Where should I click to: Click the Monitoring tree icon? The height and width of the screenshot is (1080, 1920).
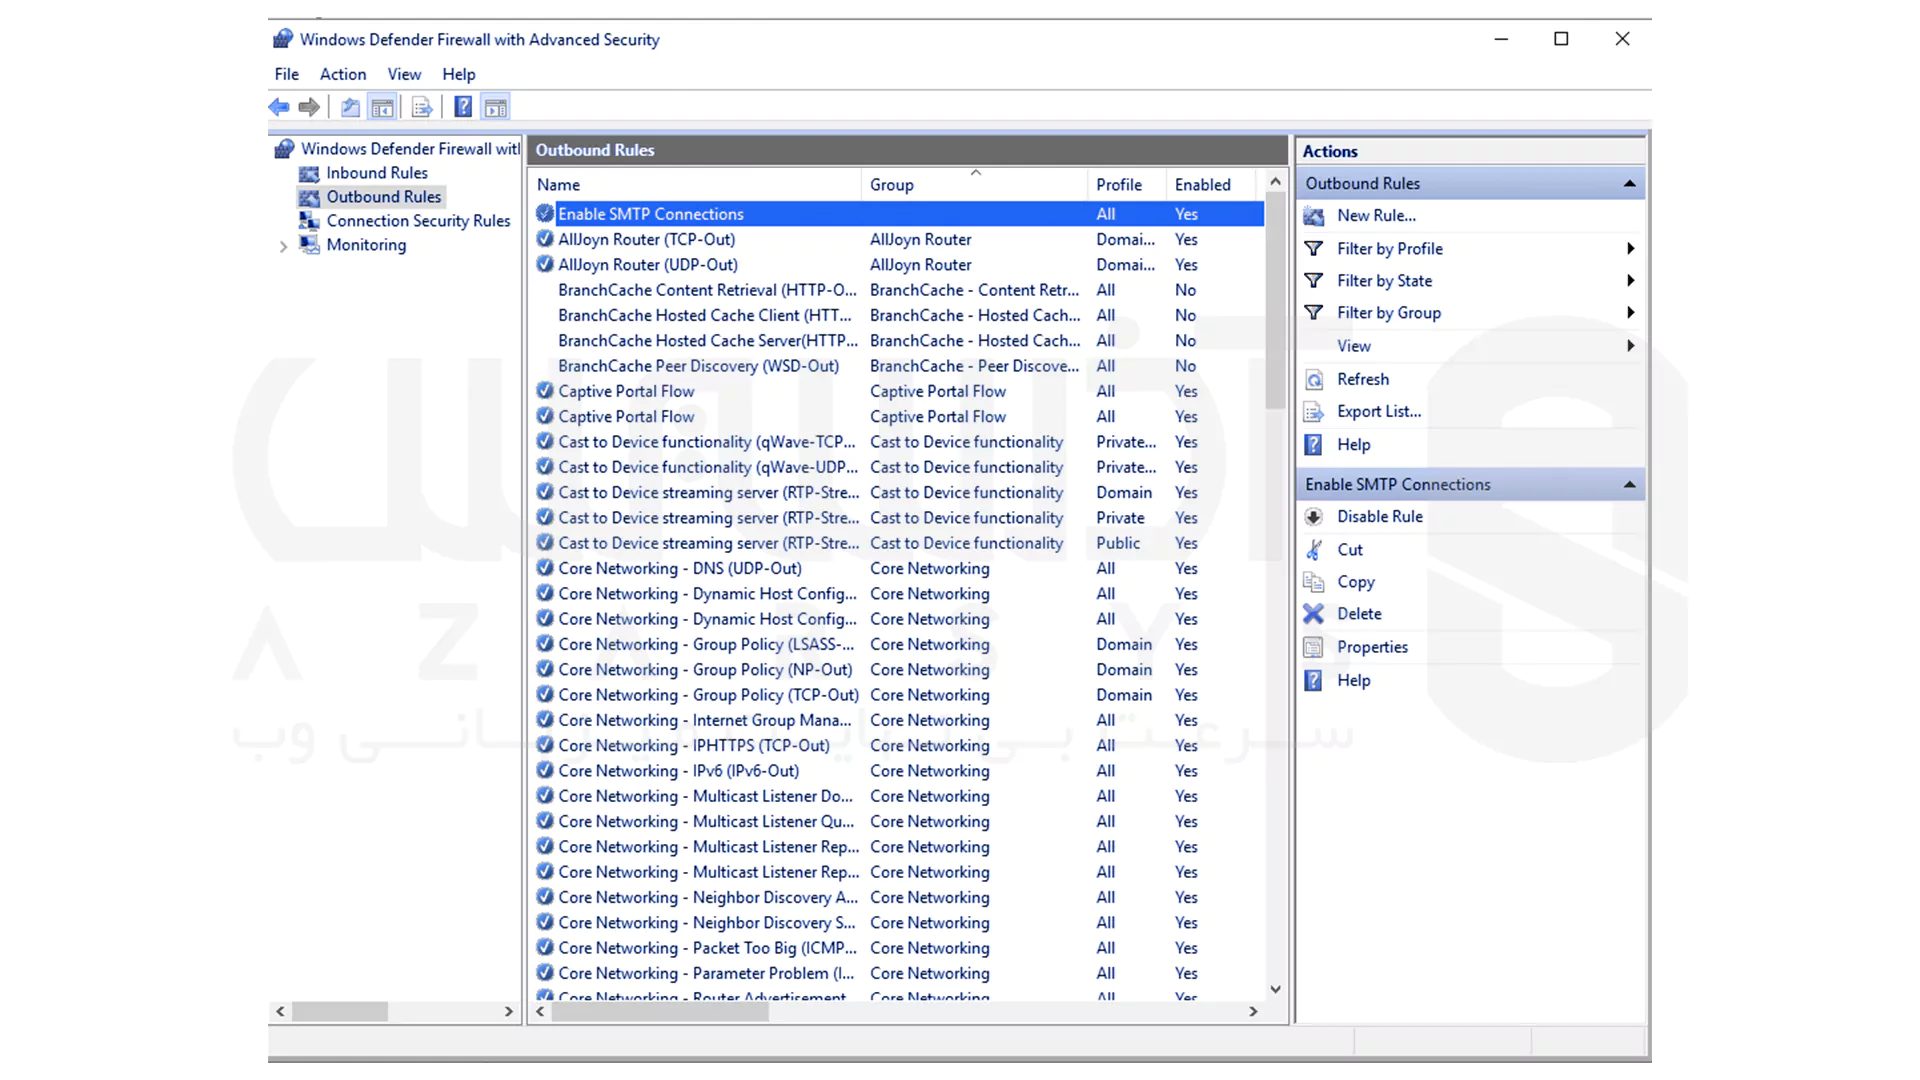(310, 245)
